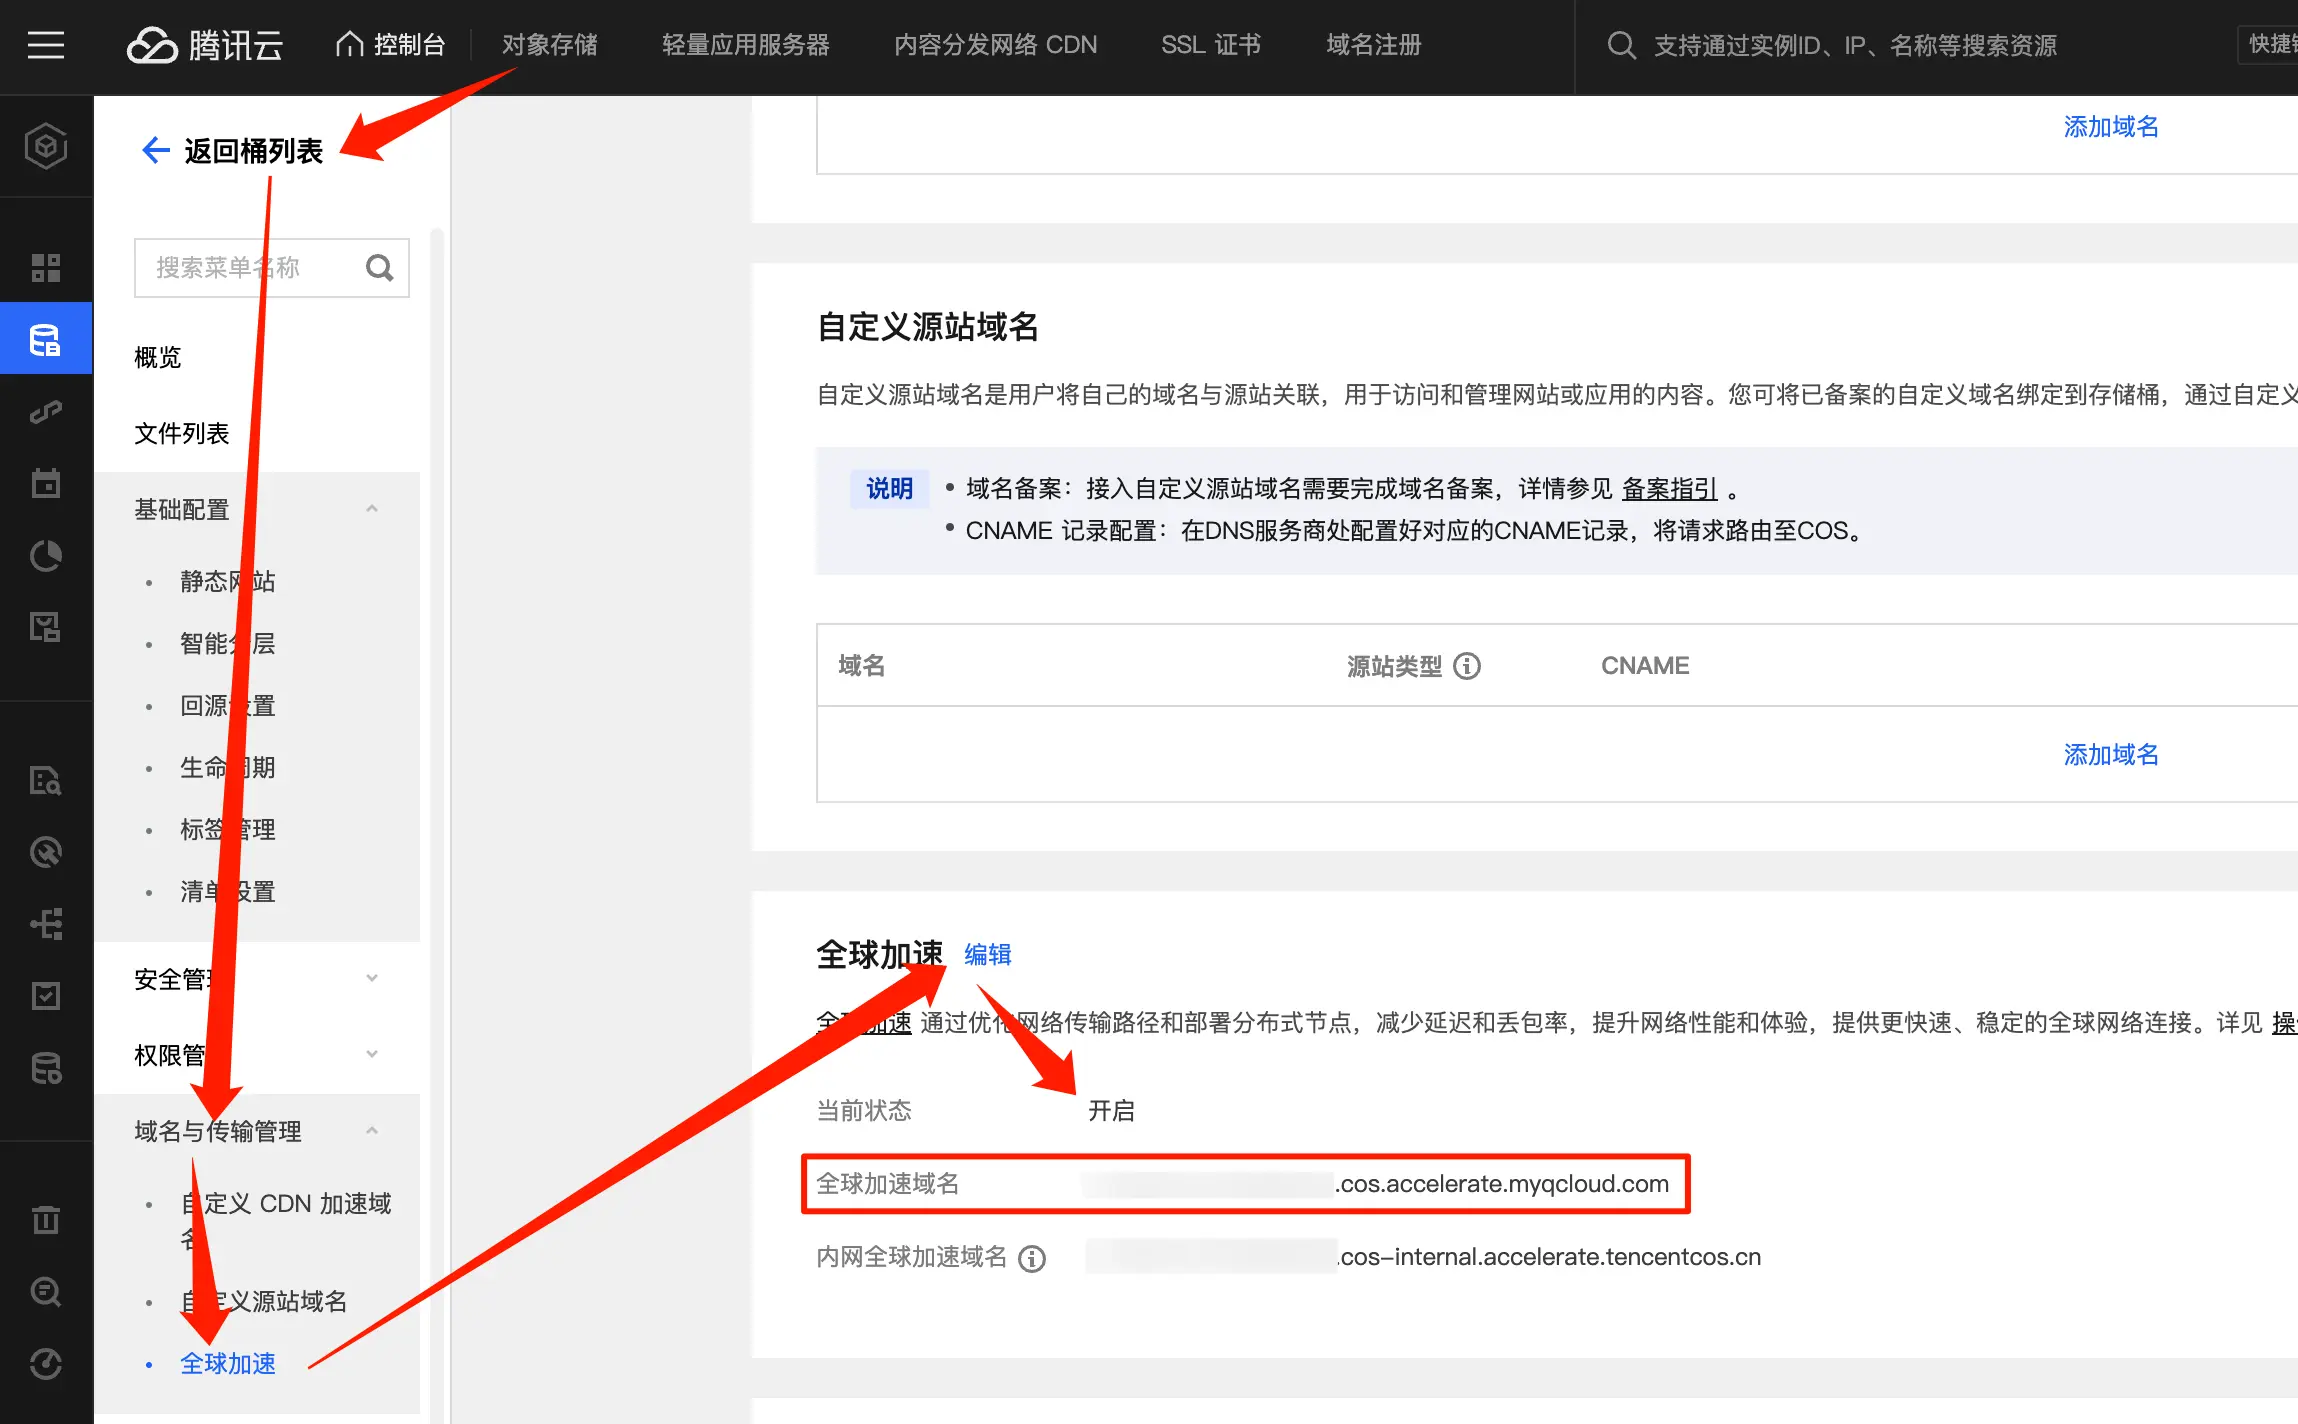Open 标签管理 menu item
This screenshot has height=1424, width=2298.
(228, 829)
